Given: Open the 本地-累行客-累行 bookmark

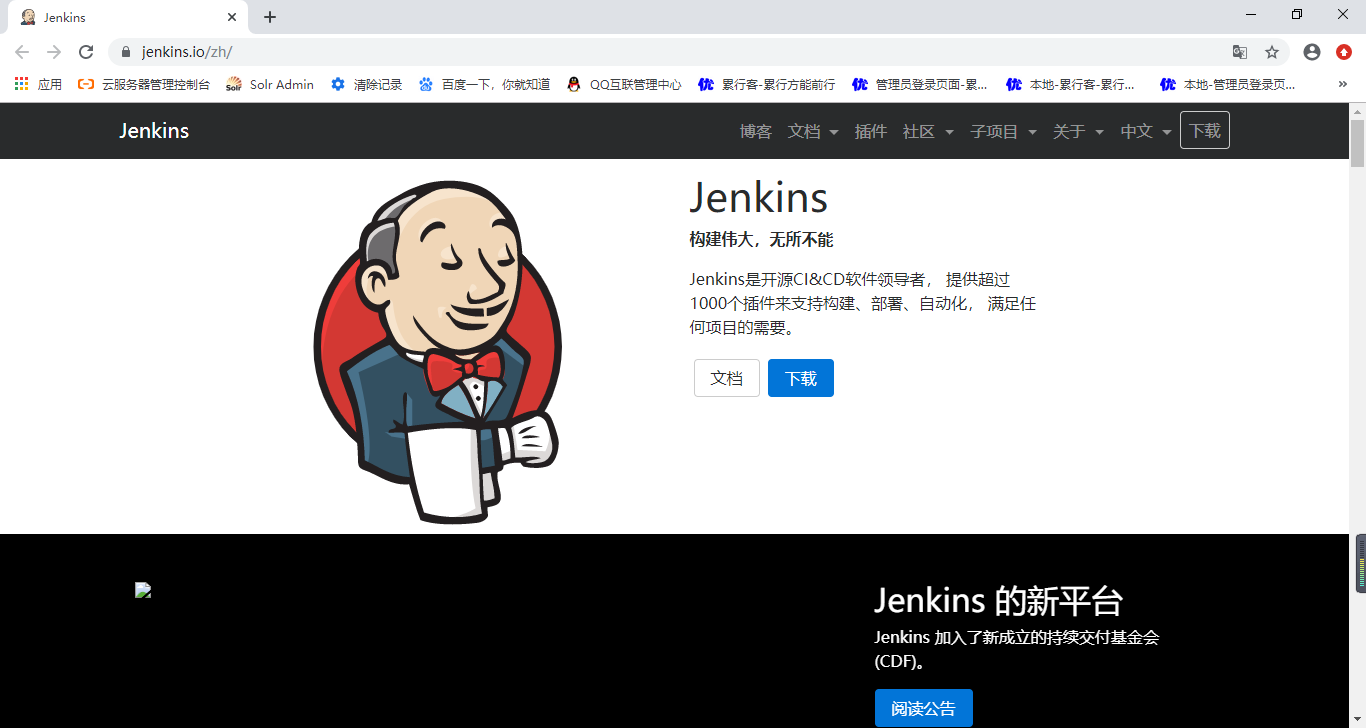Looking at the screenshot, I should click(x=1071, y=85).
